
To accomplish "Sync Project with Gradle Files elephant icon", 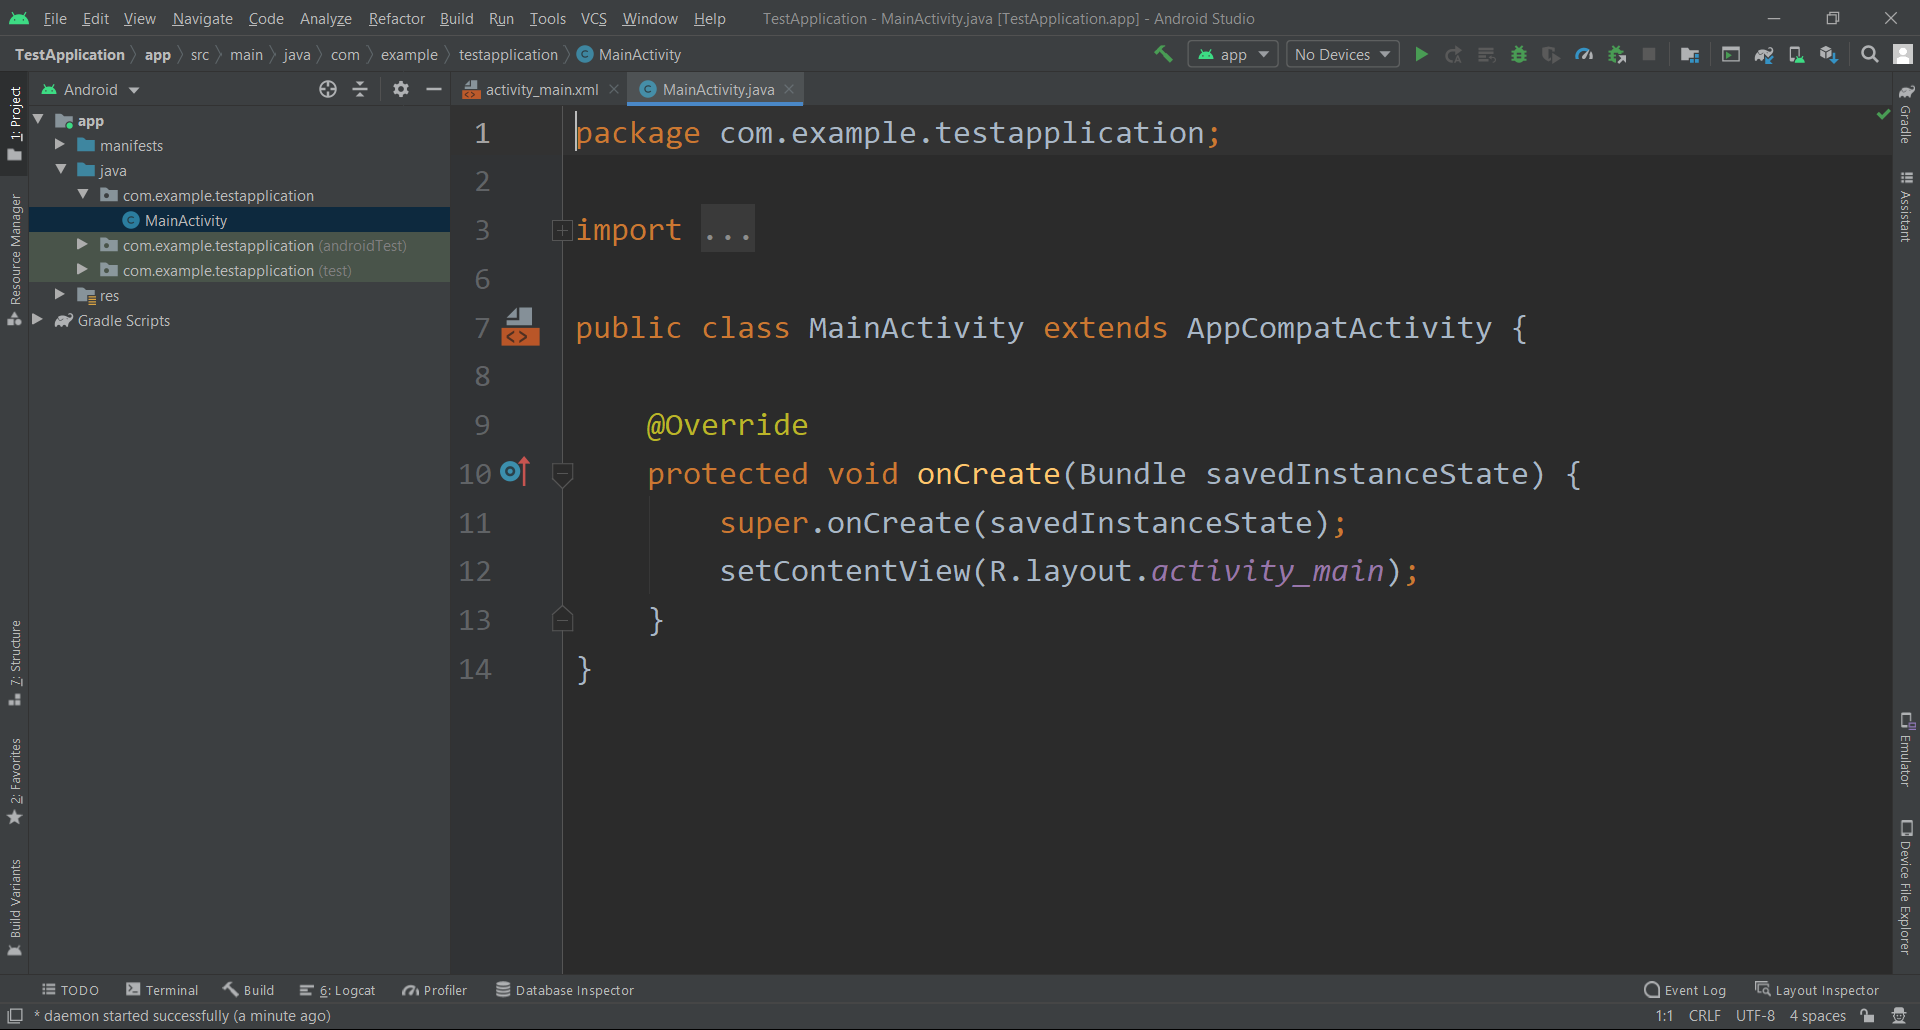I will click(1764, 54).
